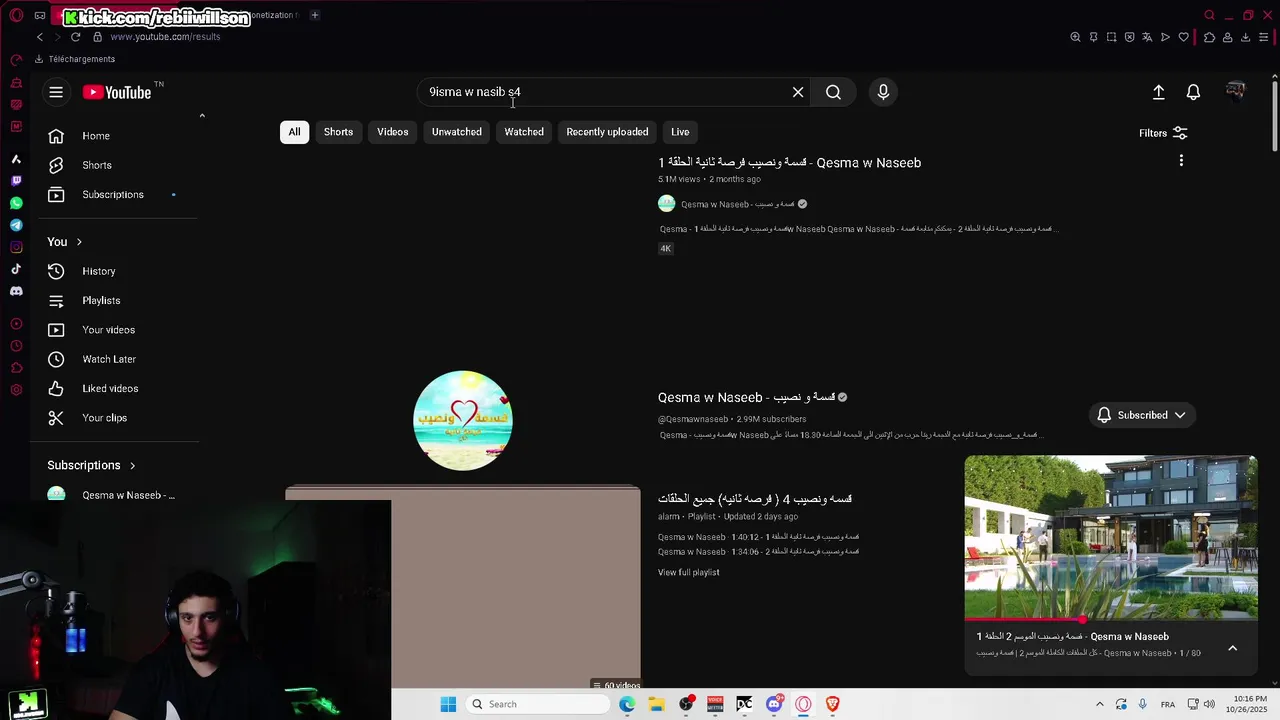Click the snapshot selection toolbar icon
The image size is (1280, 720).
(1111, 37)
